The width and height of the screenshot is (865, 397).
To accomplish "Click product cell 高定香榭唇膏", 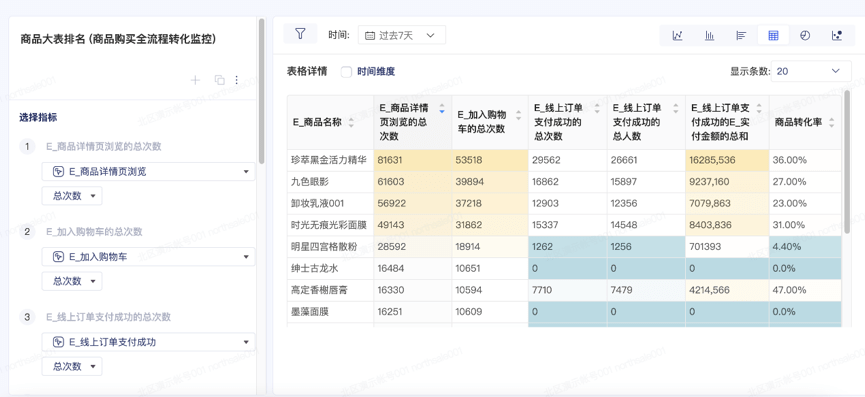I will [330, 290].
